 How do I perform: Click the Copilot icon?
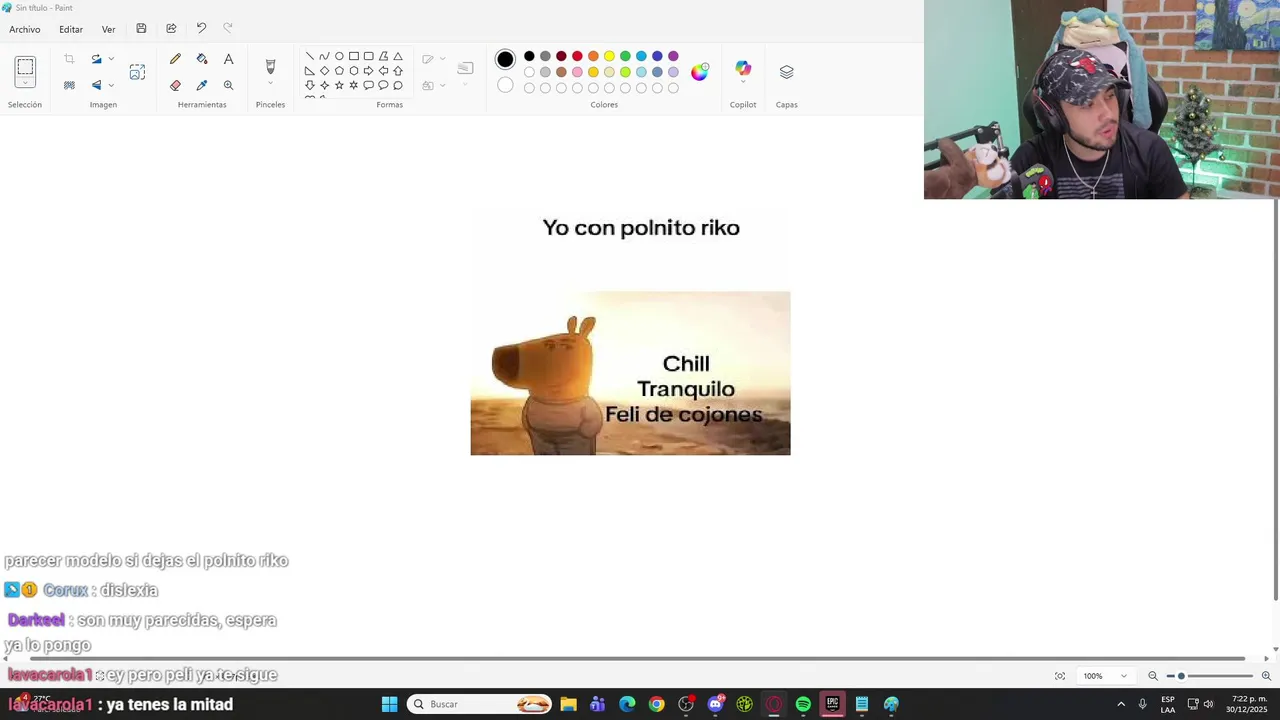[x=743, y=68]
